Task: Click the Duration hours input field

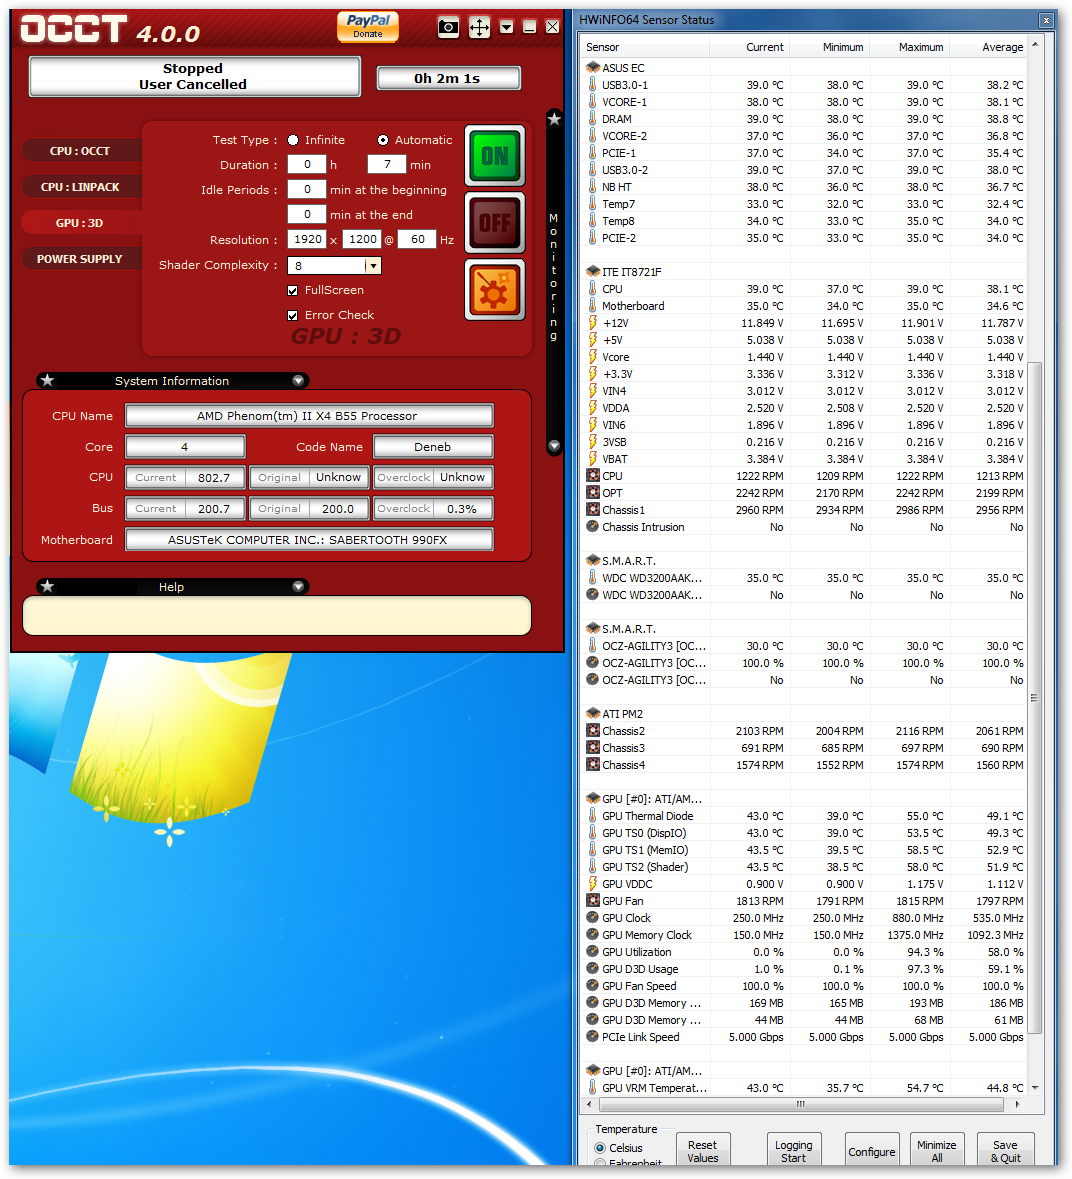Action: click(x=307, y=165)
